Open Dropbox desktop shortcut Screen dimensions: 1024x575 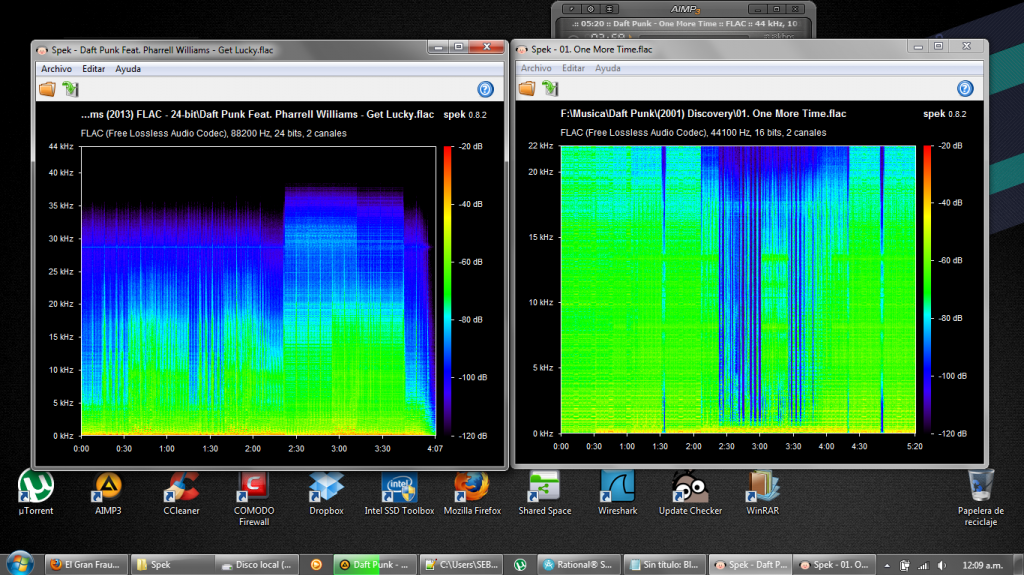pyautogui.click(x=327, y=493)
